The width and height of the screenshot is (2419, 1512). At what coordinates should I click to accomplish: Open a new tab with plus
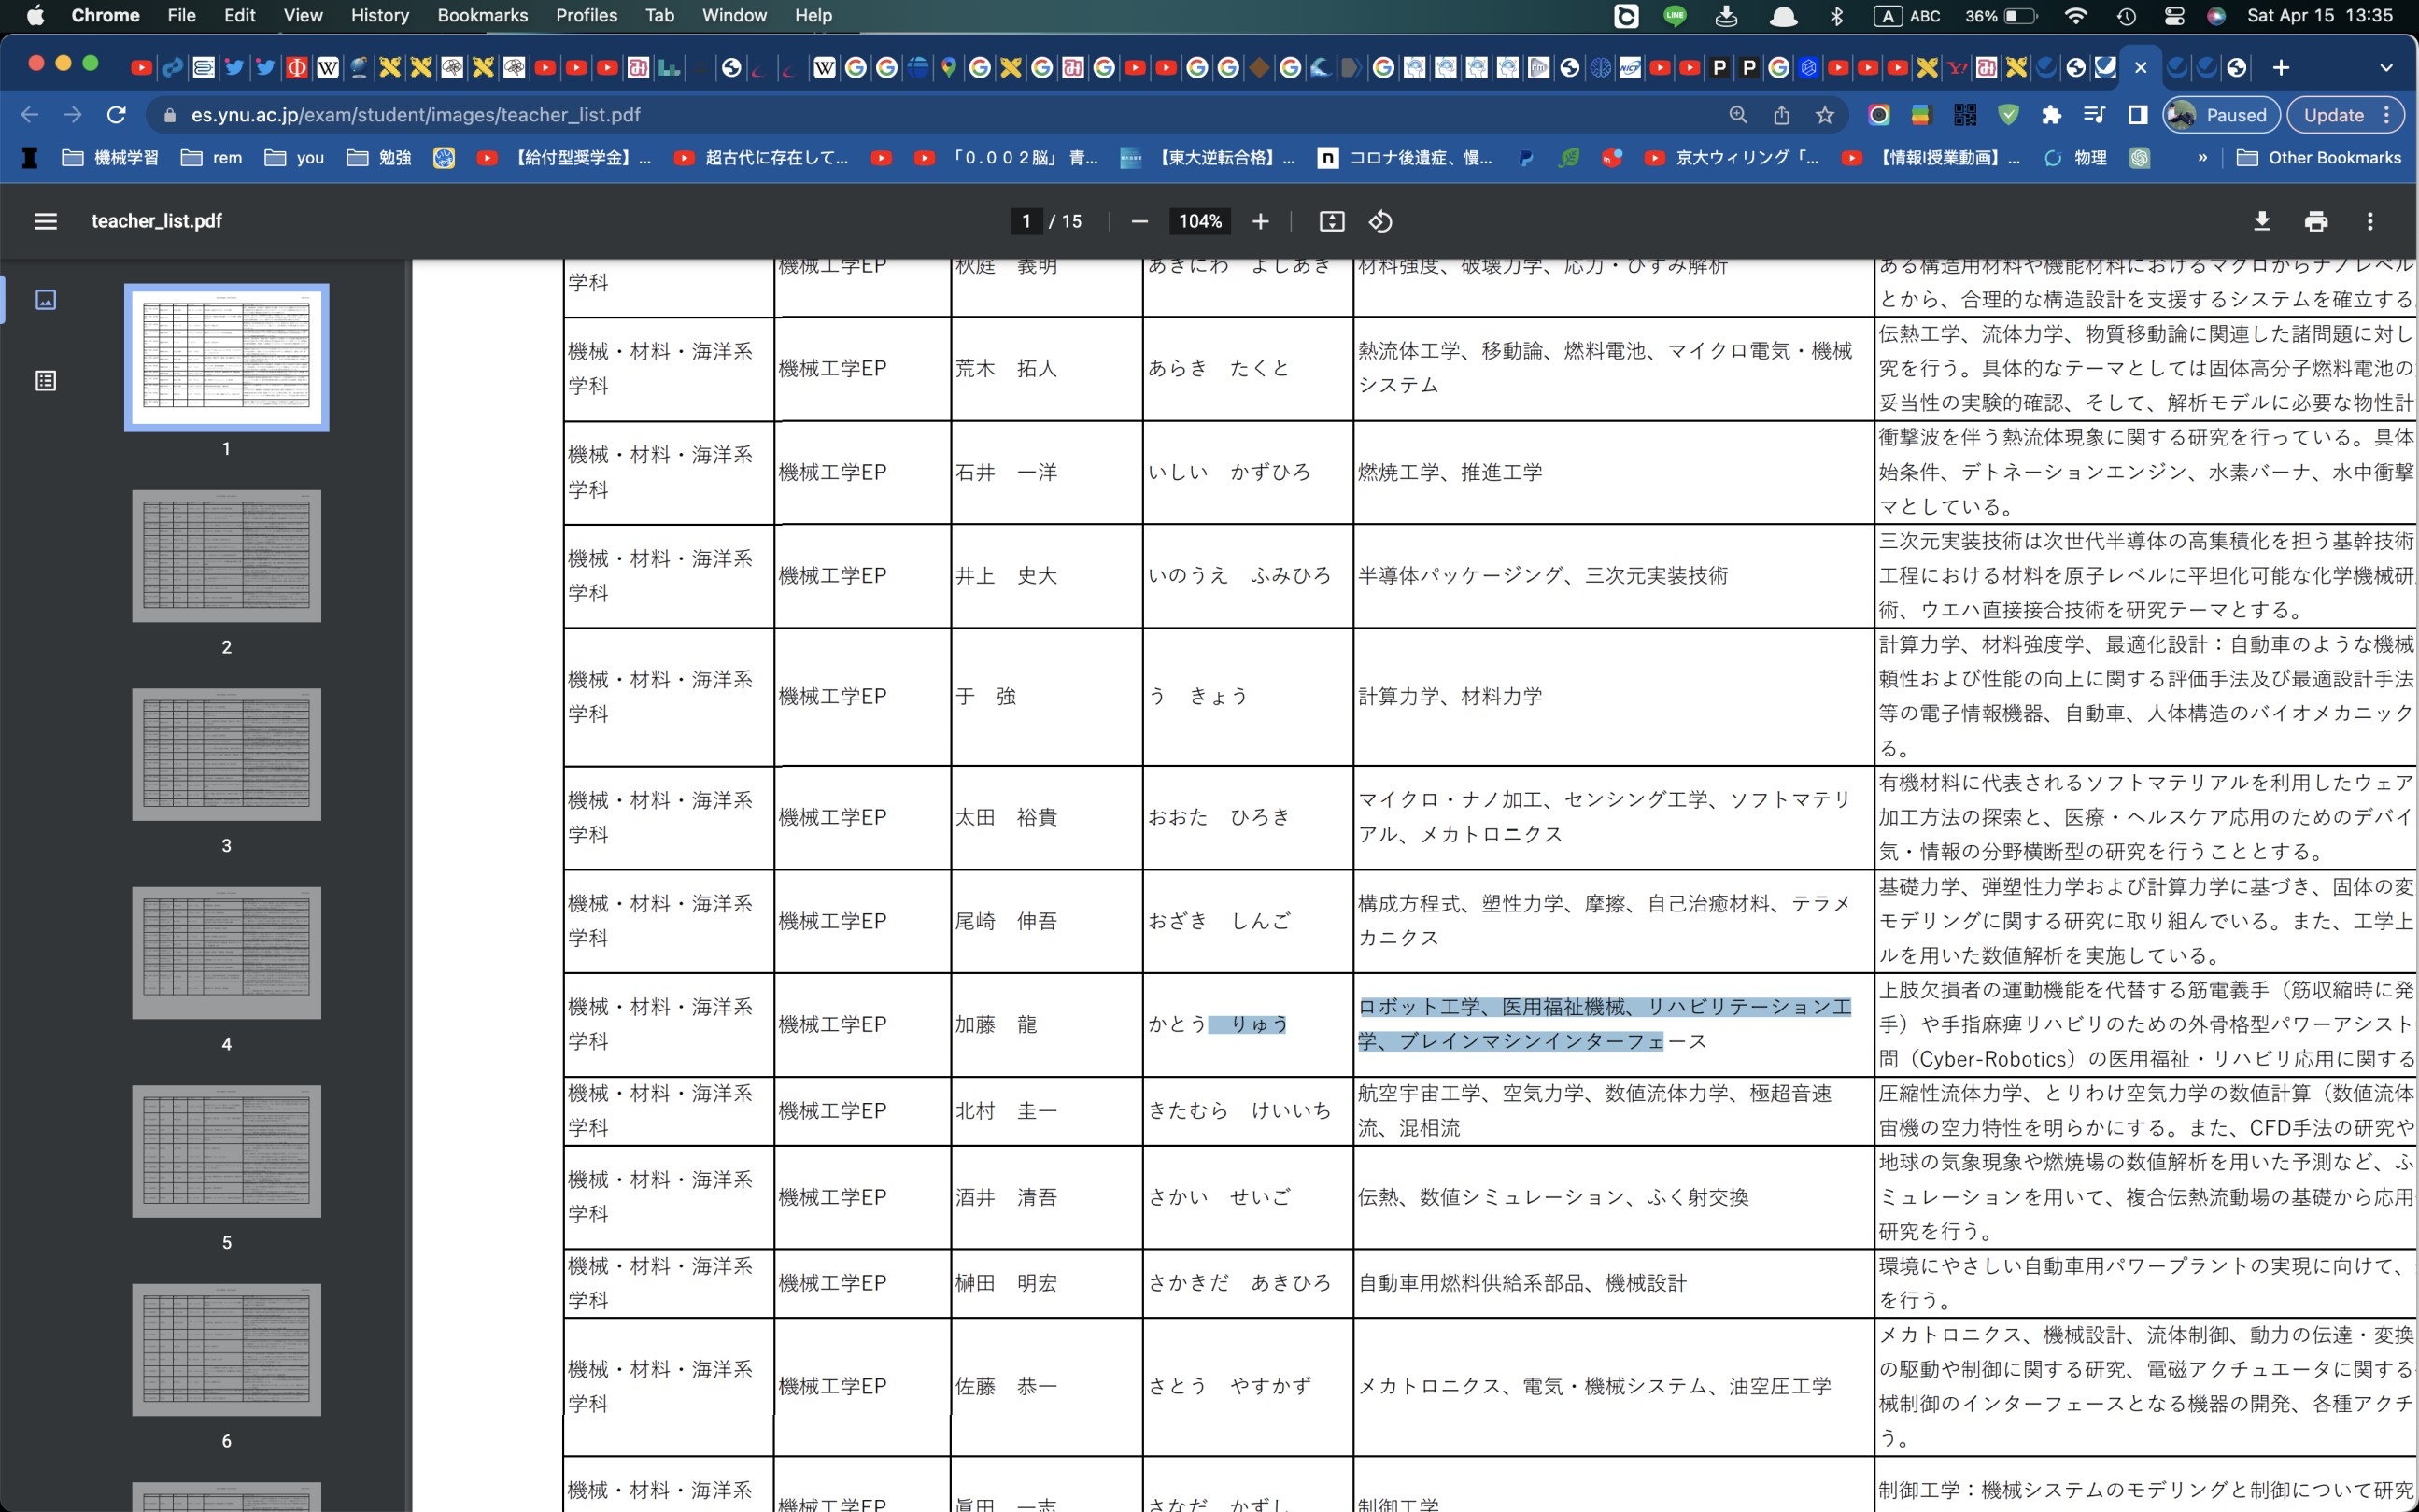(2280, 67)
